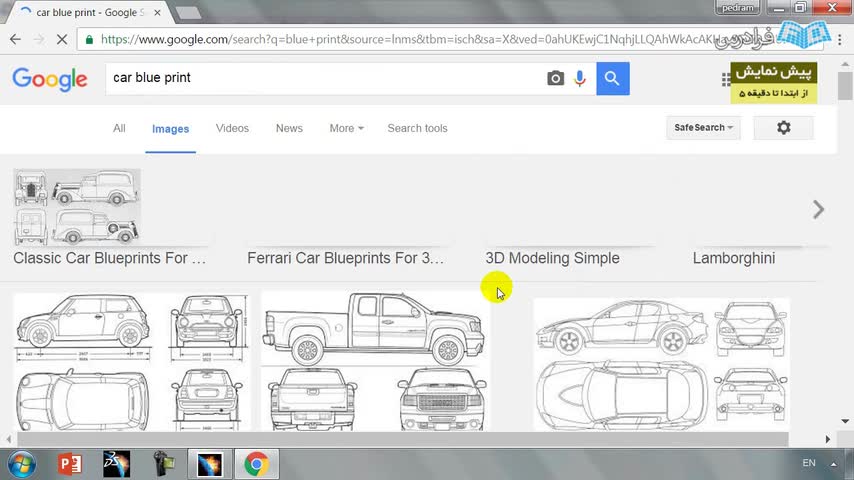This screenshot has height=480, width=854.
Task: Open settings gear options
Action: tap(783, 127)
